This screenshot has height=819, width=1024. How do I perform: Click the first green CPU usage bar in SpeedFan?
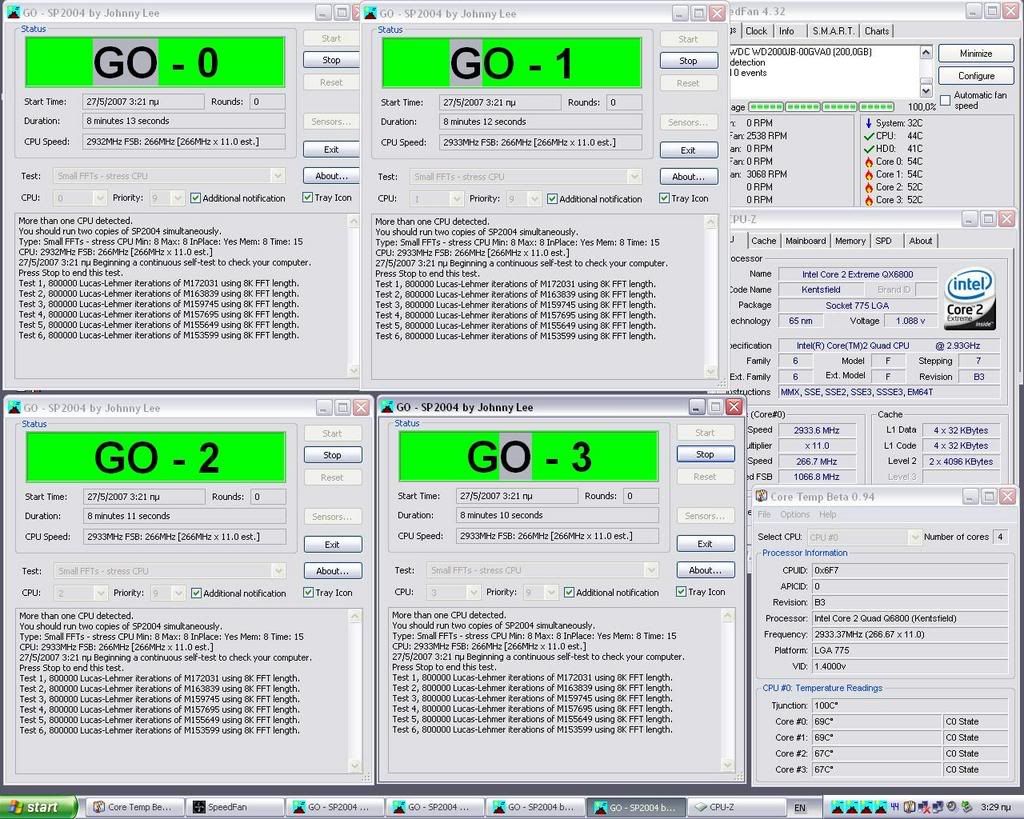(766, 106)
